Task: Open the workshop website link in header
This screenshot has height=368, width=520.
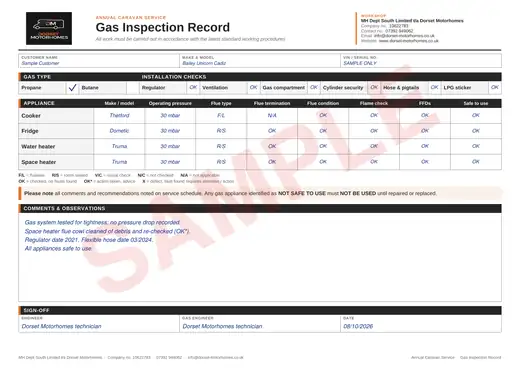Action: click(x=409, y=41)
